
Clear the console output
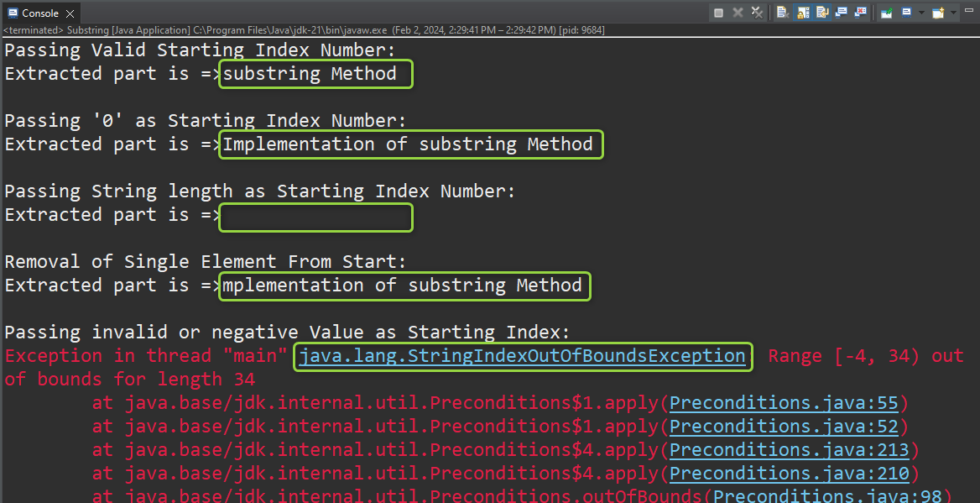(782, 12)
